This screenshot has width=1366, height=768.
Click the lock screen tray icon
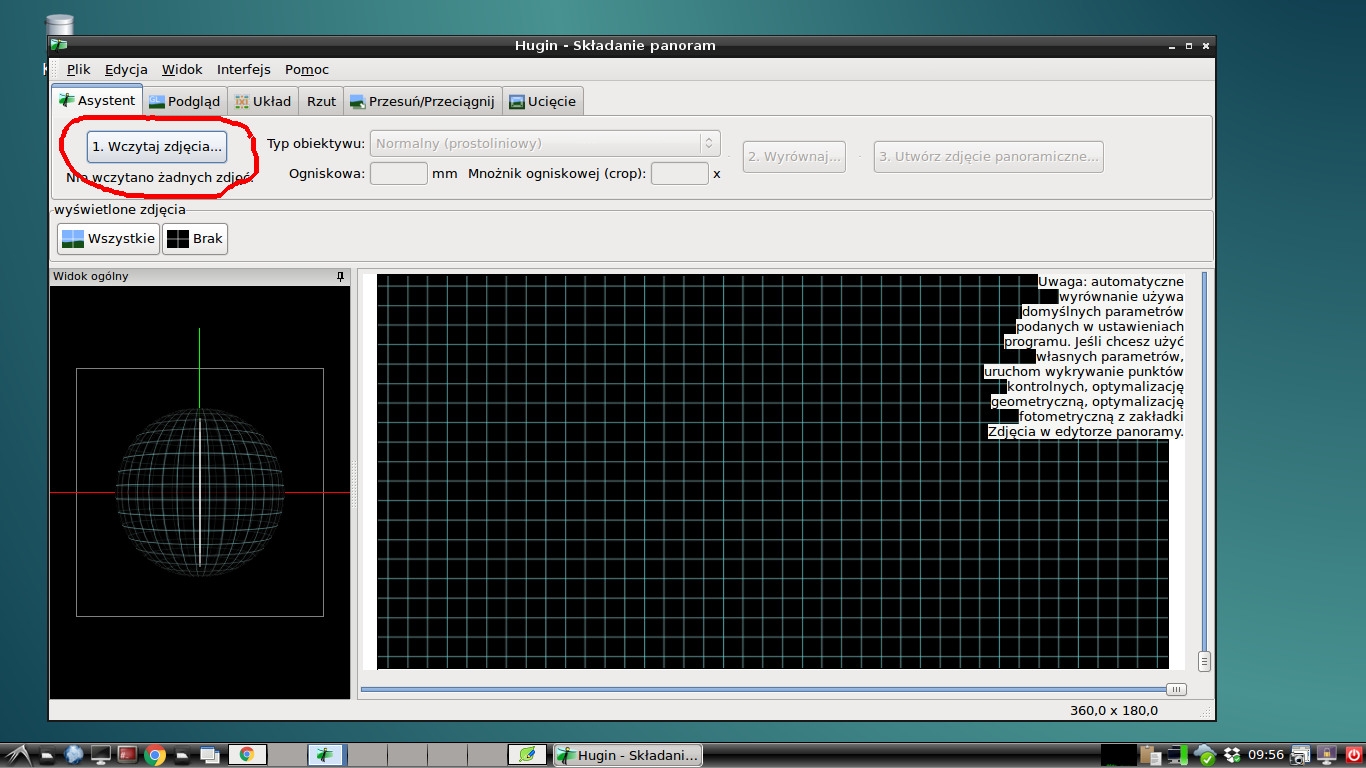pos(1327,755)
